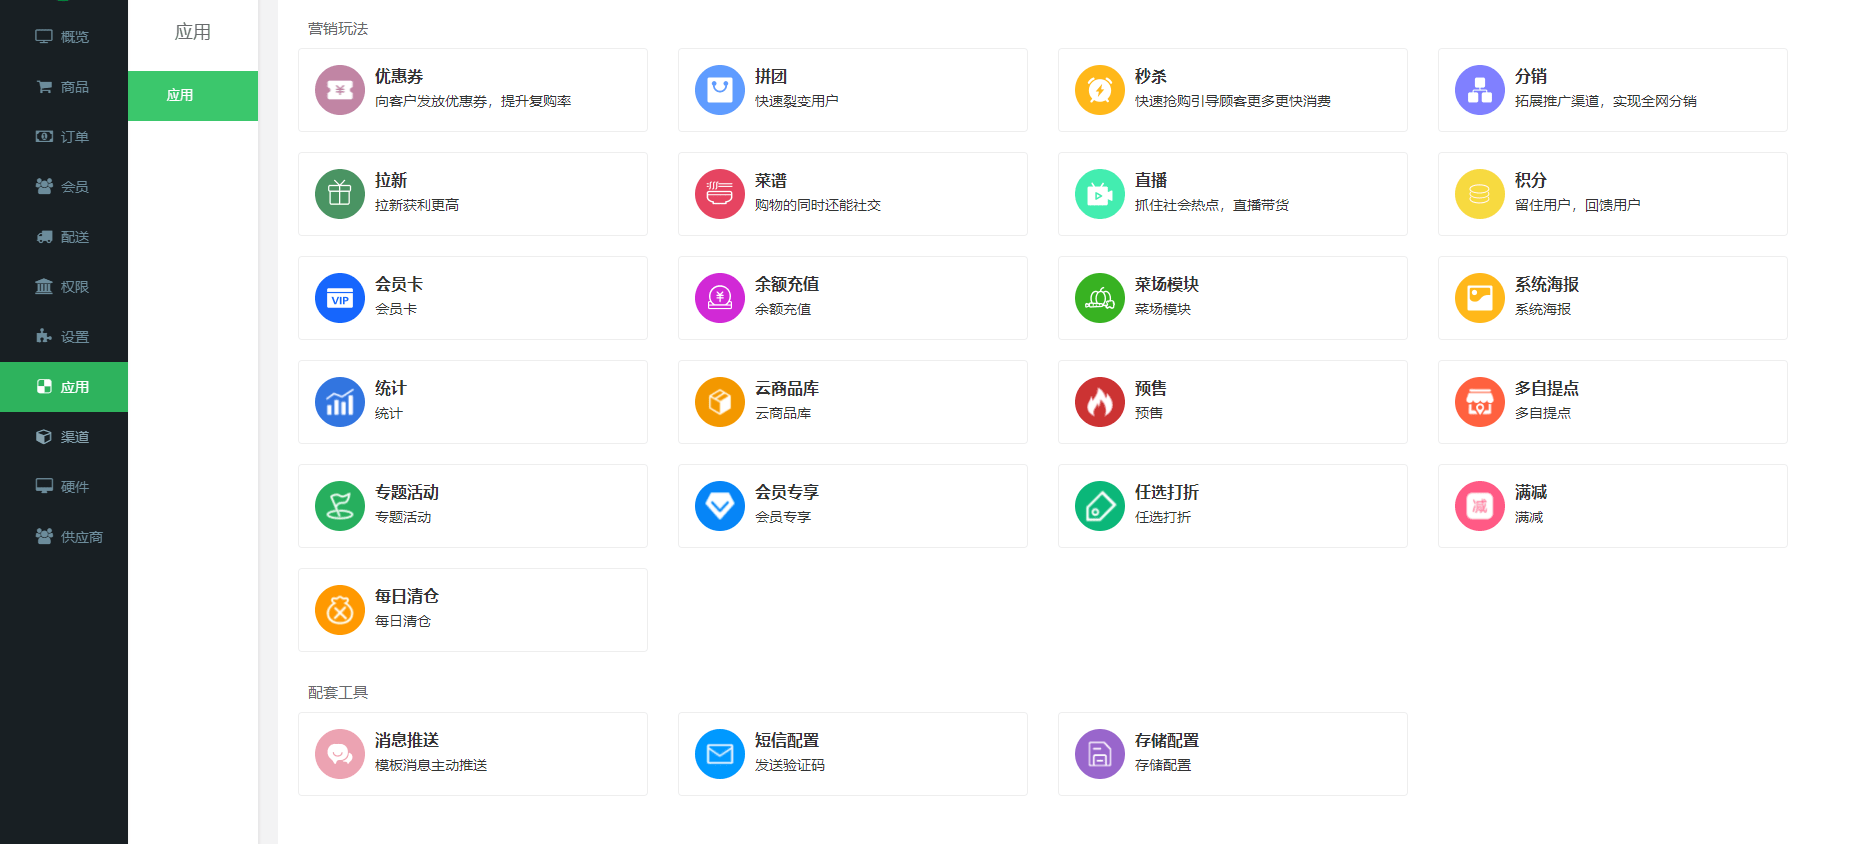Click the recipe (菜谱) bowl icon
This screenshot has height=844, width=1851.
click(x=720, y=194)
